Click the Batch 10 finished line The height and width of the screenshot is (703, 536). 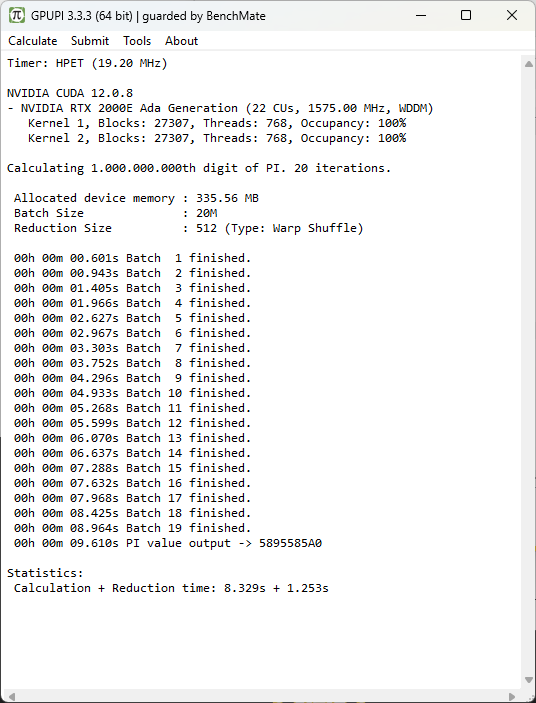(132, 393)
